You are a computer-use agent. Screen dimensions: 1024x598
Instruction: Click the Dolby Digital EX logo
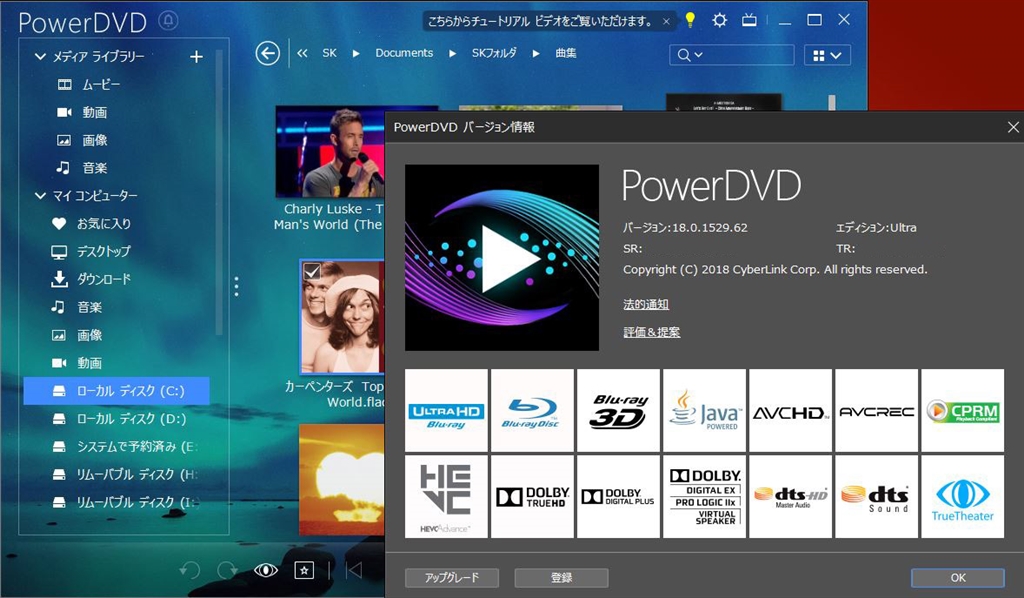704,497
